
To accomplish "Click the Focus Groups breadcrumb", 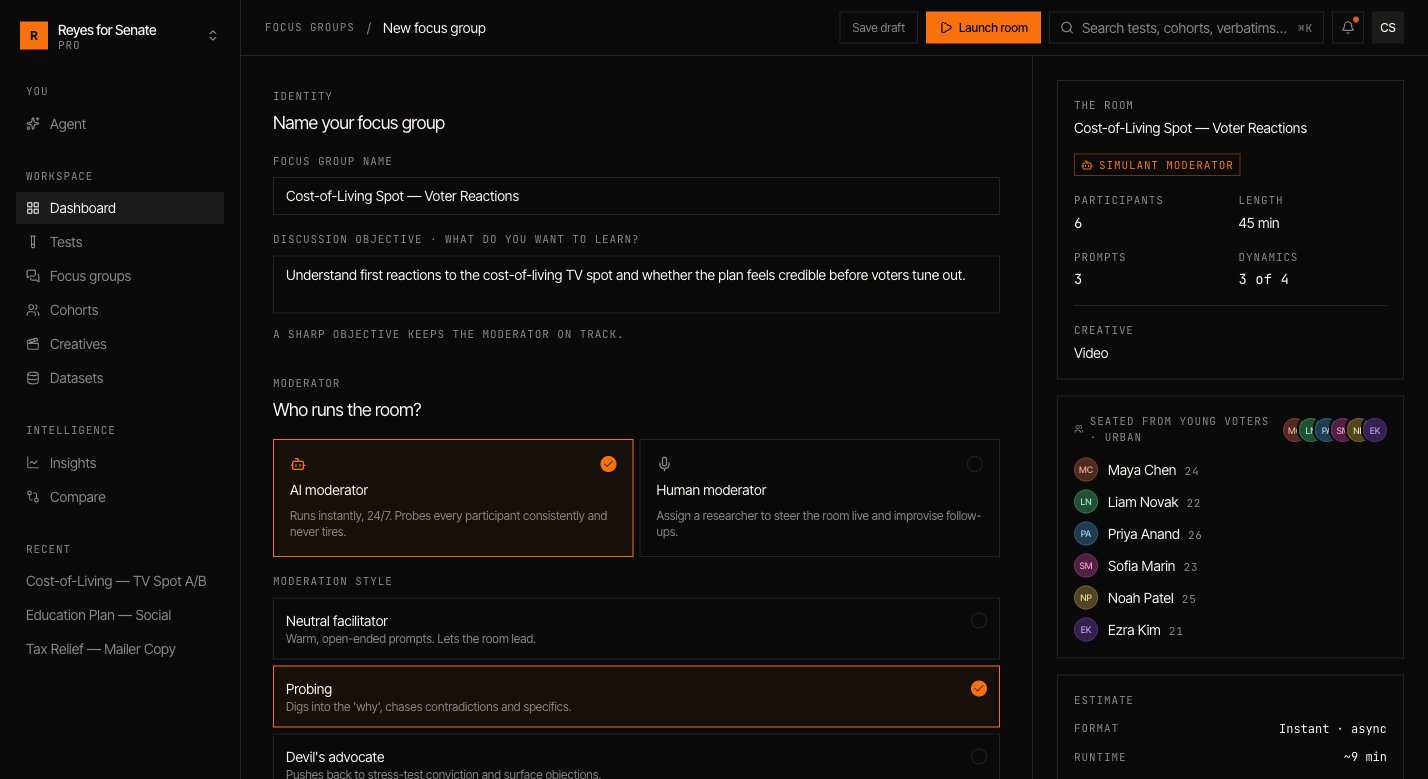I will point(310,28).
